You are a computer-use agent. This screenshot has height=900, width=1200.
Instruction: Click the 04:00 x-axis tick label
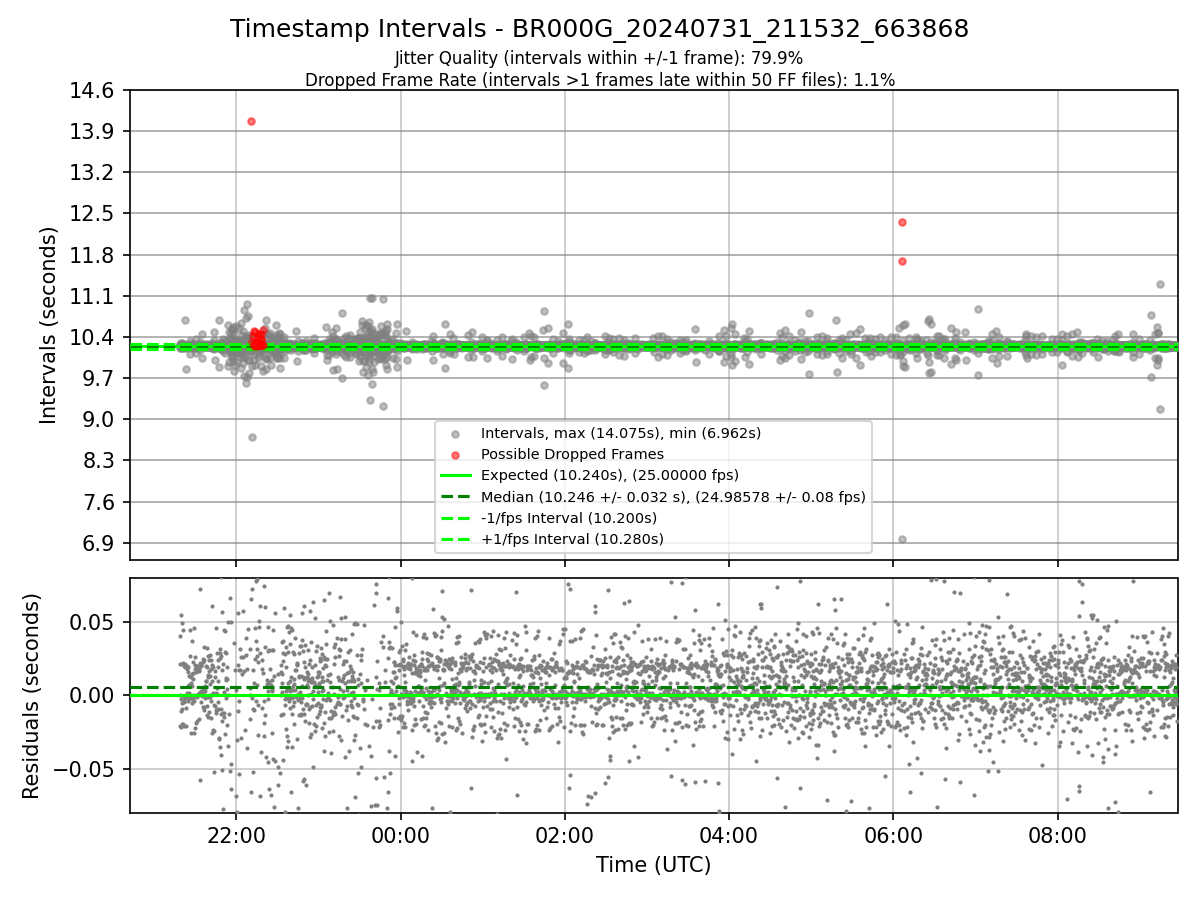[729, 834]
